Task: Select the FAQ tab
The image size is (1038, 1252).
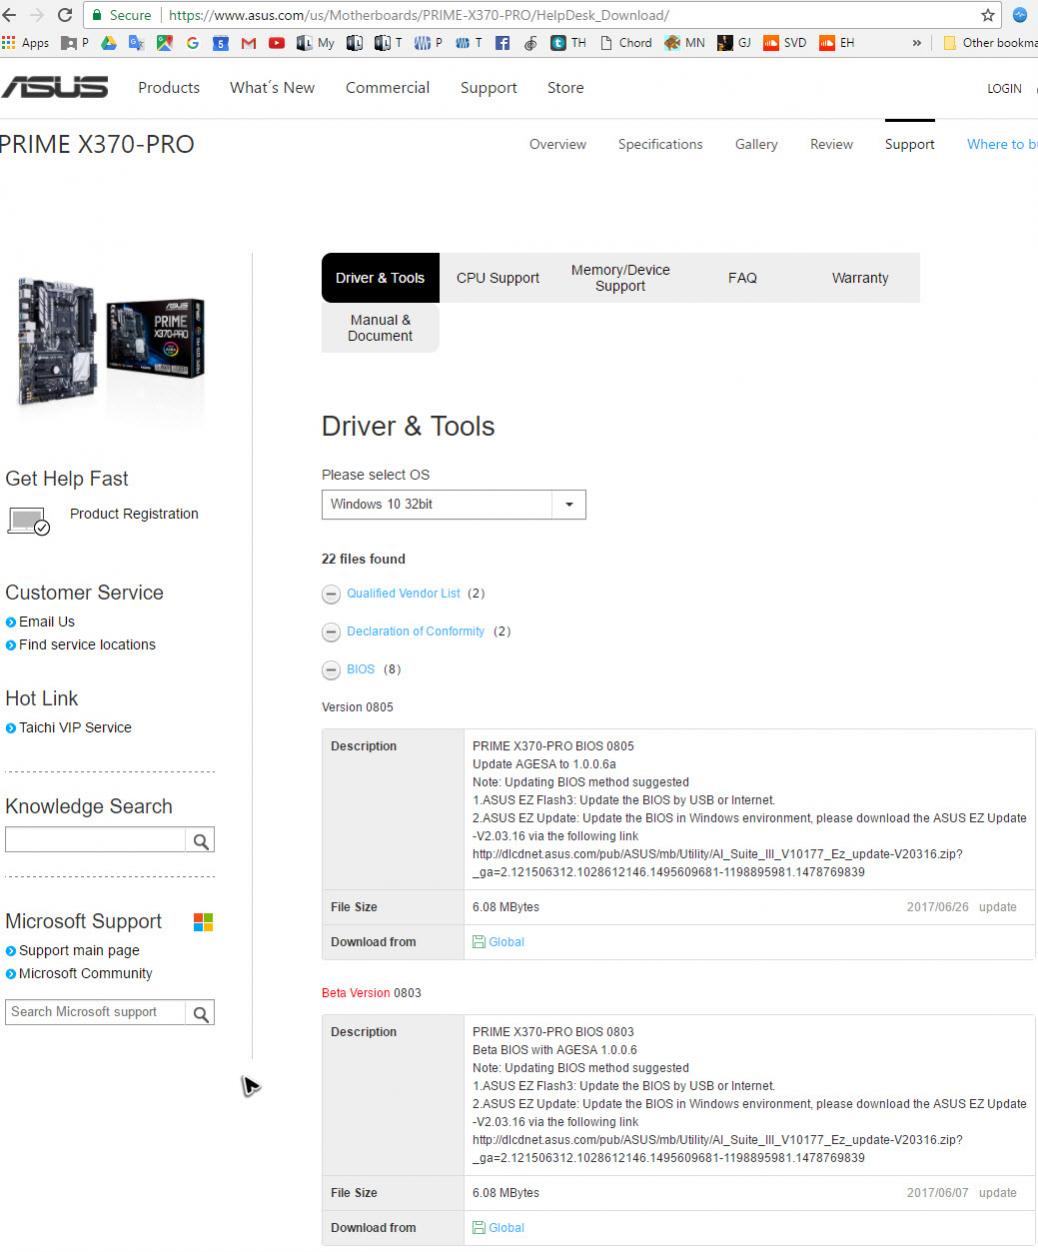Action: (x=742, y=278)
